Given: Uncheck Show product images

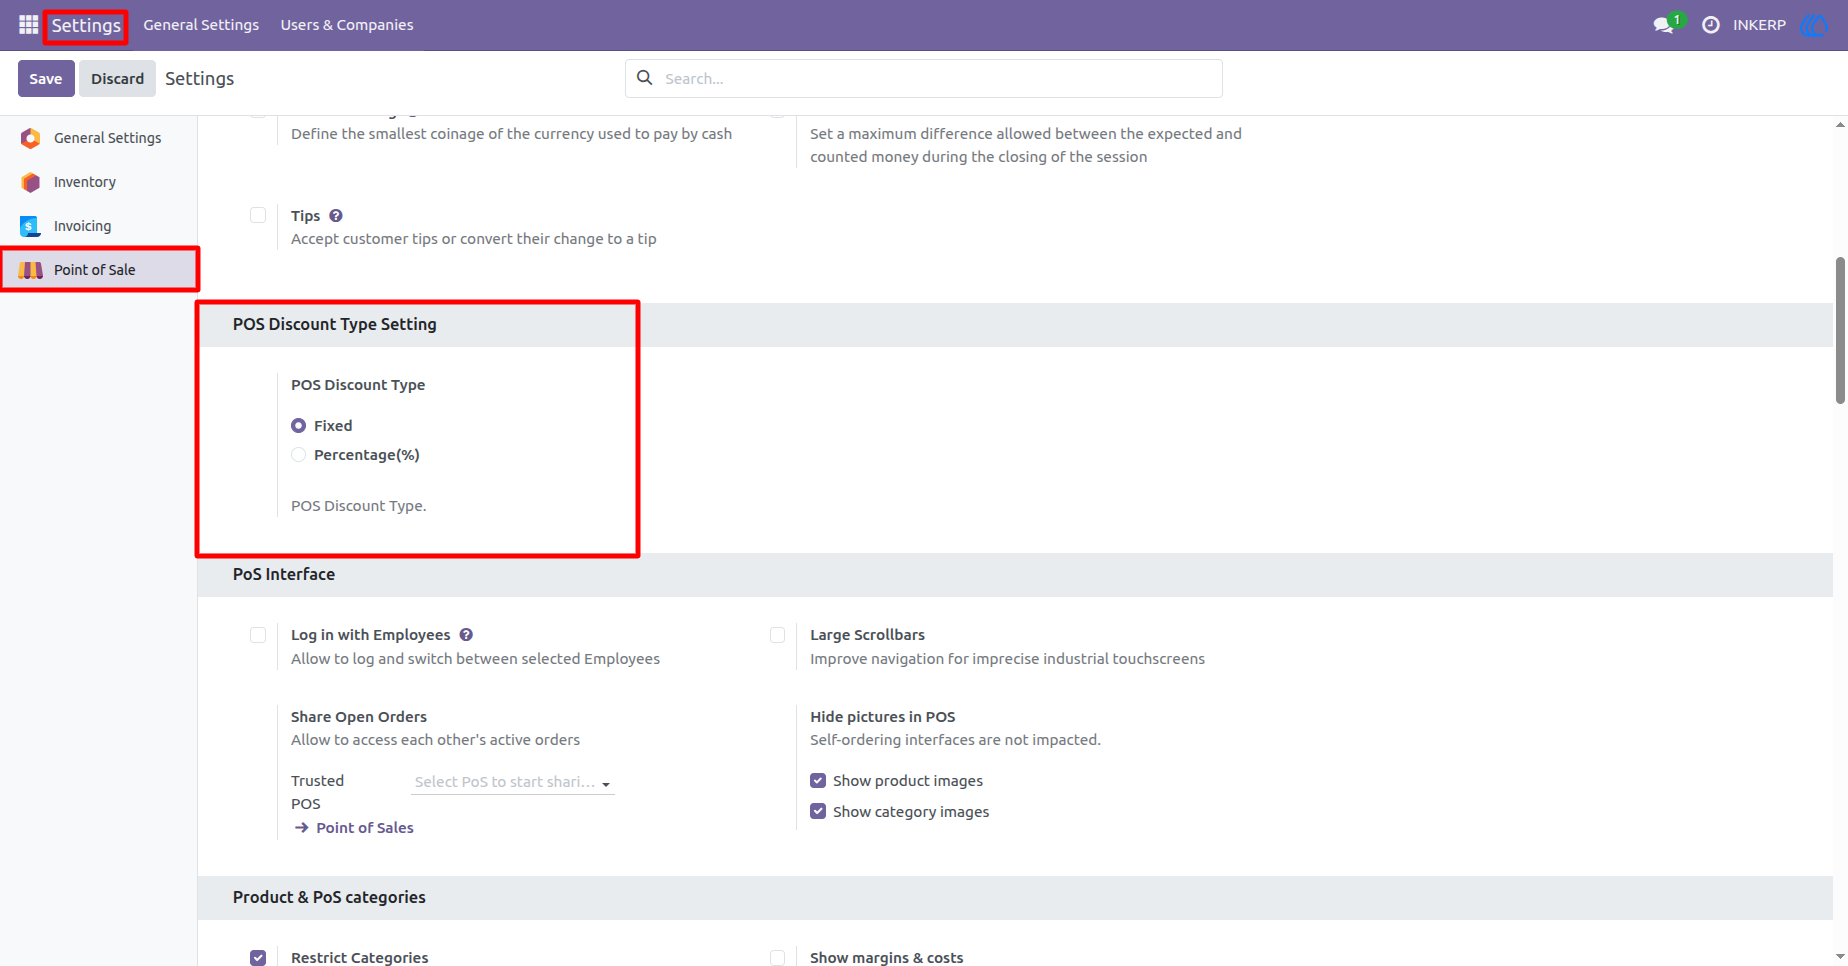Looking at the screenshot, I should click(x=818, y=781).
